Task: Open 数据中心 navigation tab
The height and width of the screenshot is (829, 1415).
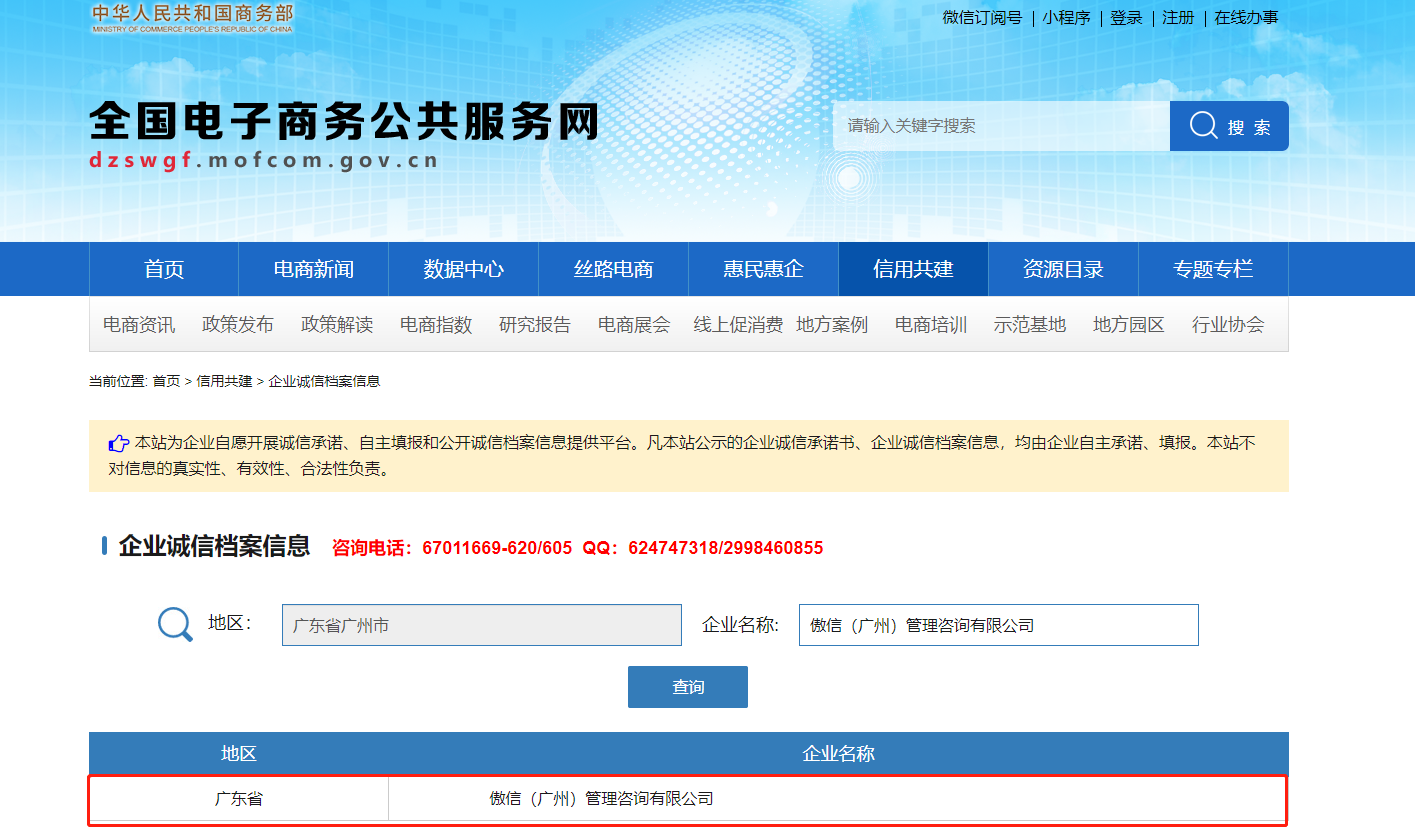Action: pos(464,269)
